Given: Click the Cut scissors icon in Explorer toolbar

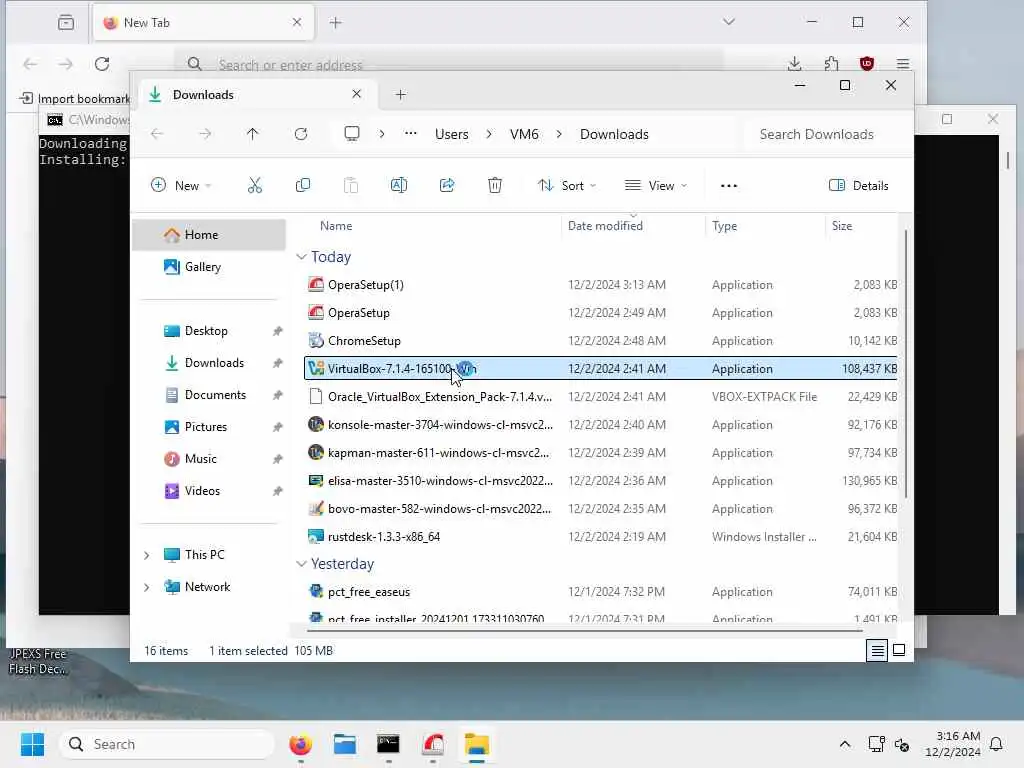Looking at the screenshot, I should coord(255,185).
